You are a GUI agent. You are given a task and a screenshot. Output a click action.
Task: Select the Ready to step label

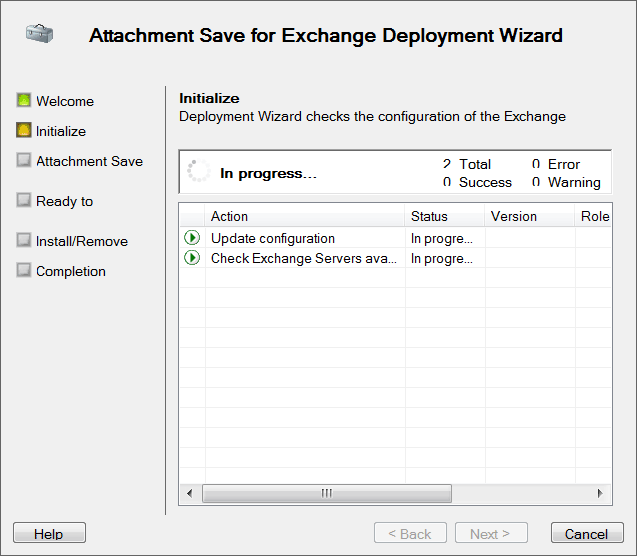pos(65,201)
